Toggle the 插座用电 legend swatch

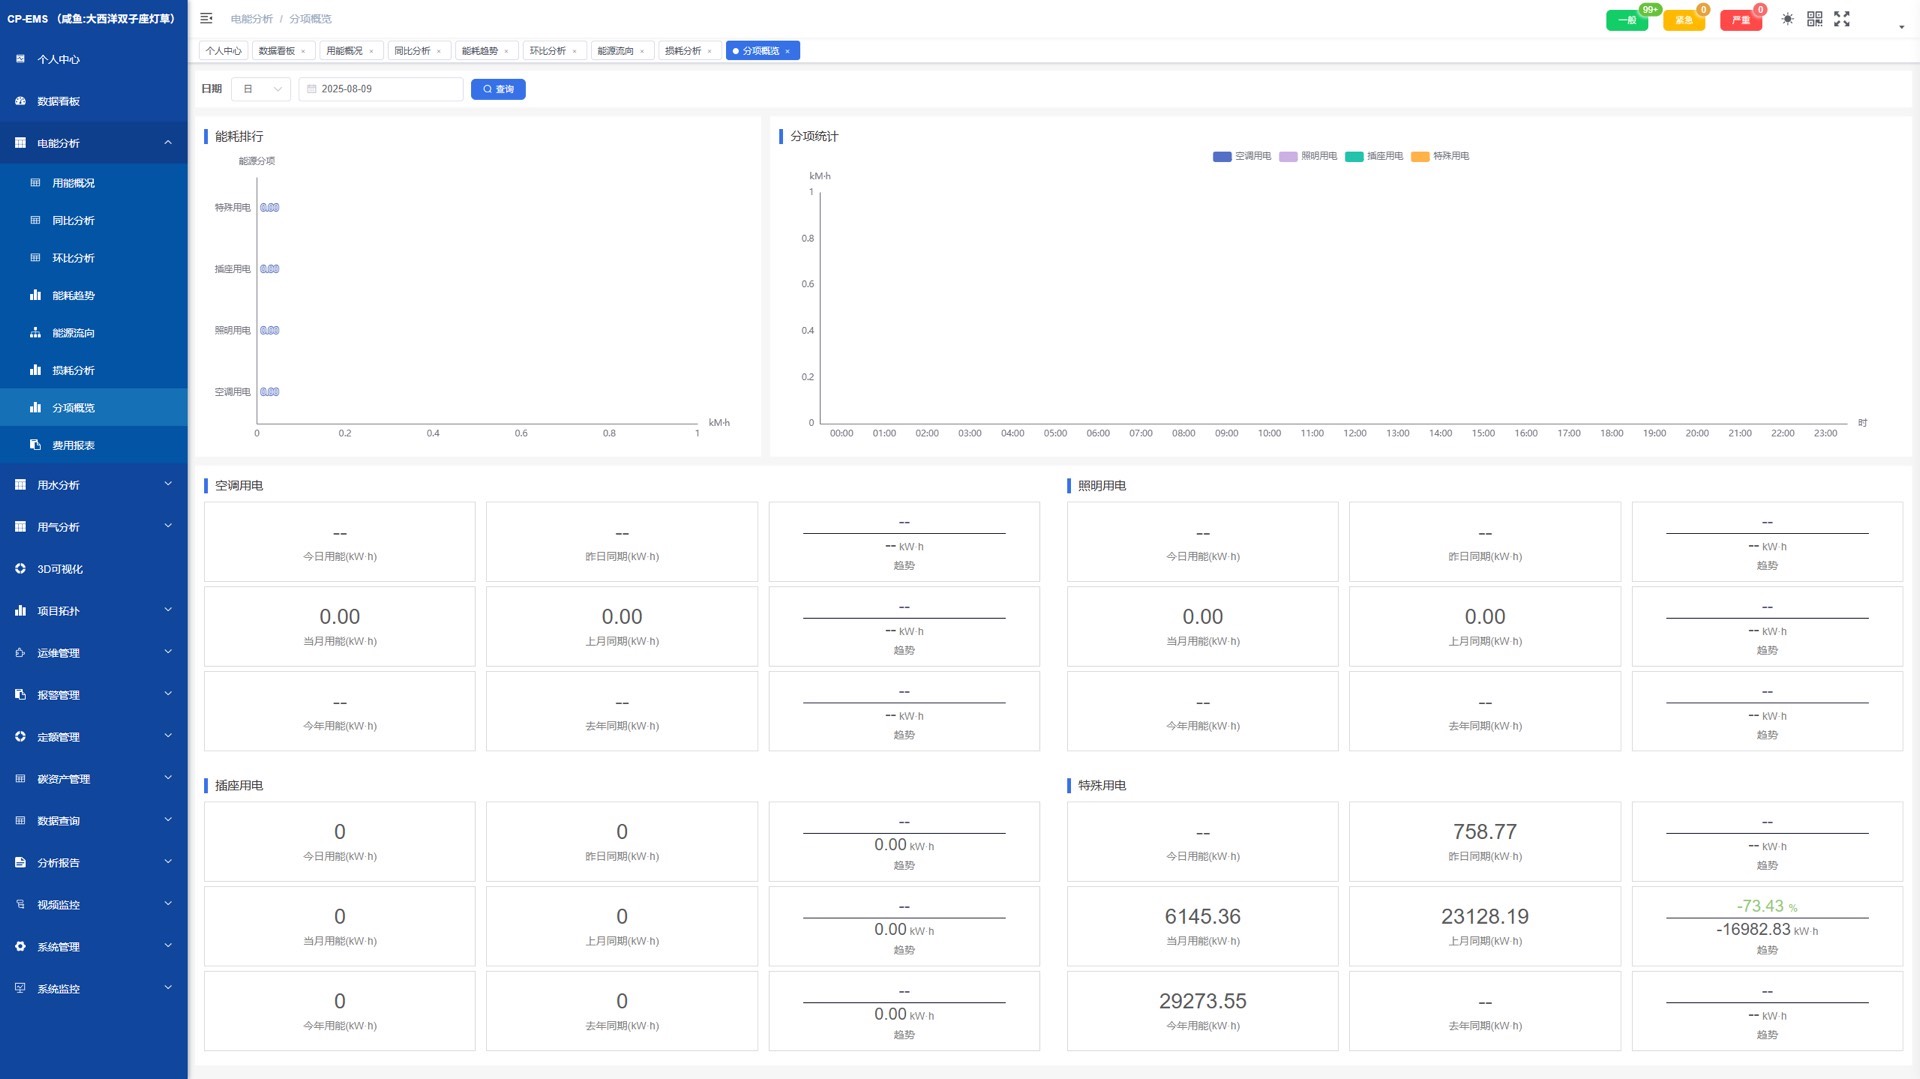click(x=1354, y=157)
